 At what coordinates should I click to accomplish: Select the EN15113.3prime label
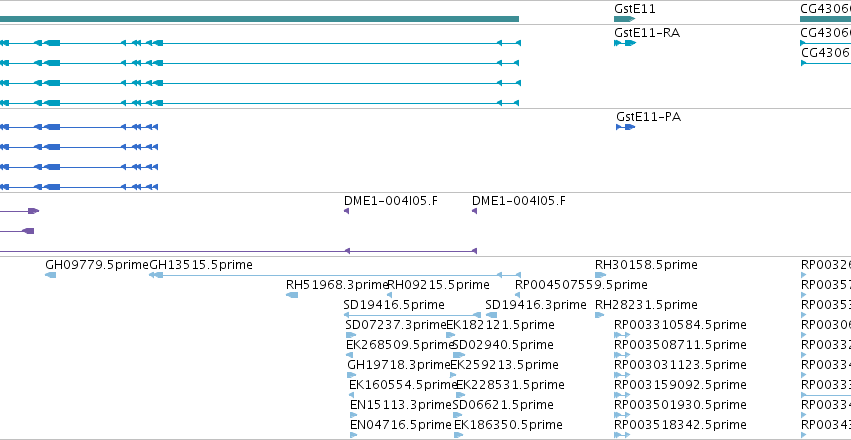tap(401, 405)
